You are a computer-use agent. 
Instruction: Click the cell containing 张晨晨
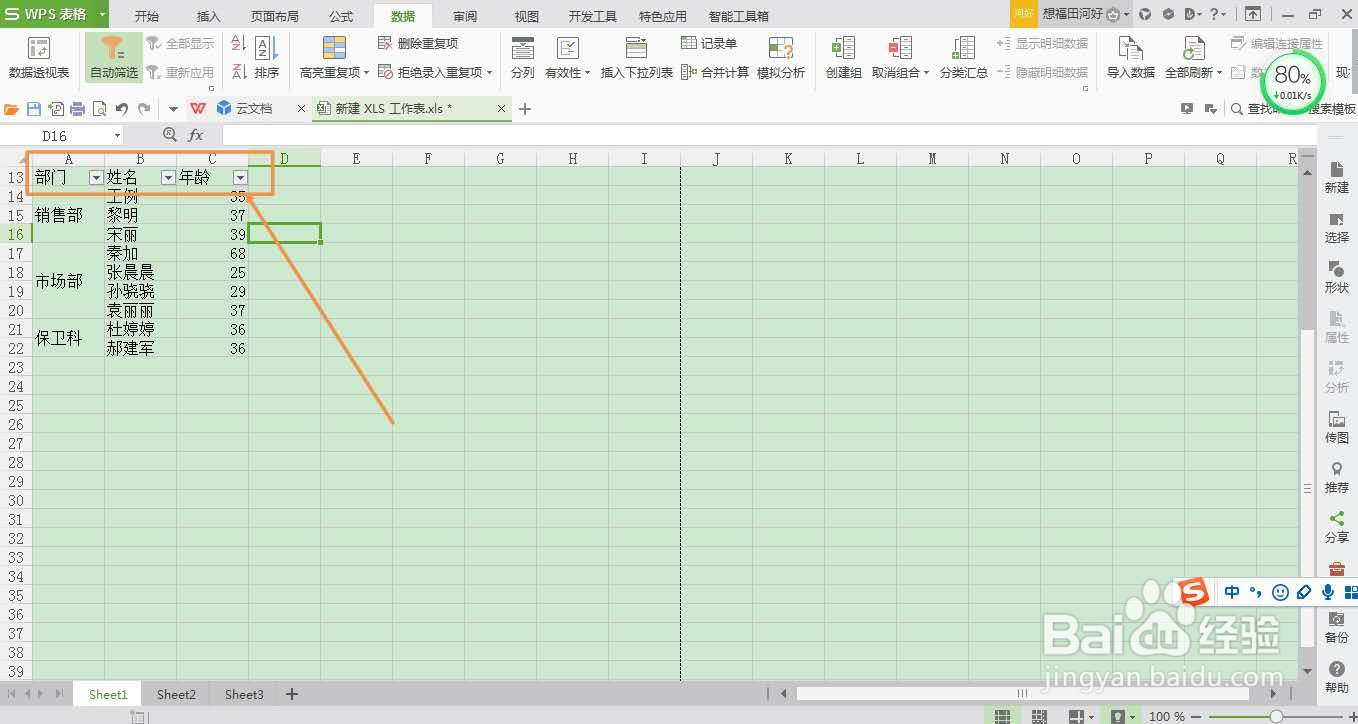pyautogui.click(x=140, y=272)
